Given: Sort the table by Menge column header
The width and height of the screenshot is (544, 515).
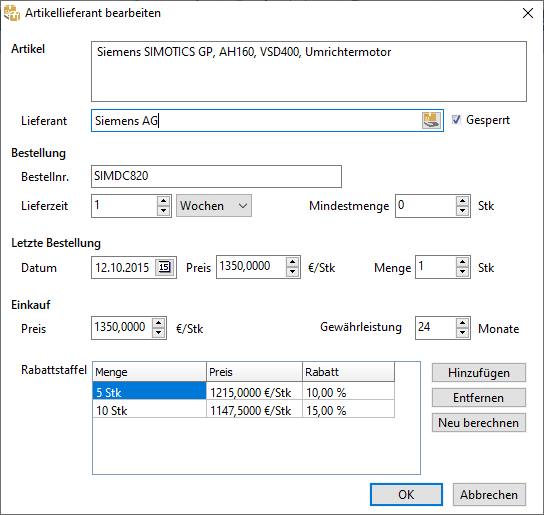Looking at the screenshot, I should coord(149,372).
